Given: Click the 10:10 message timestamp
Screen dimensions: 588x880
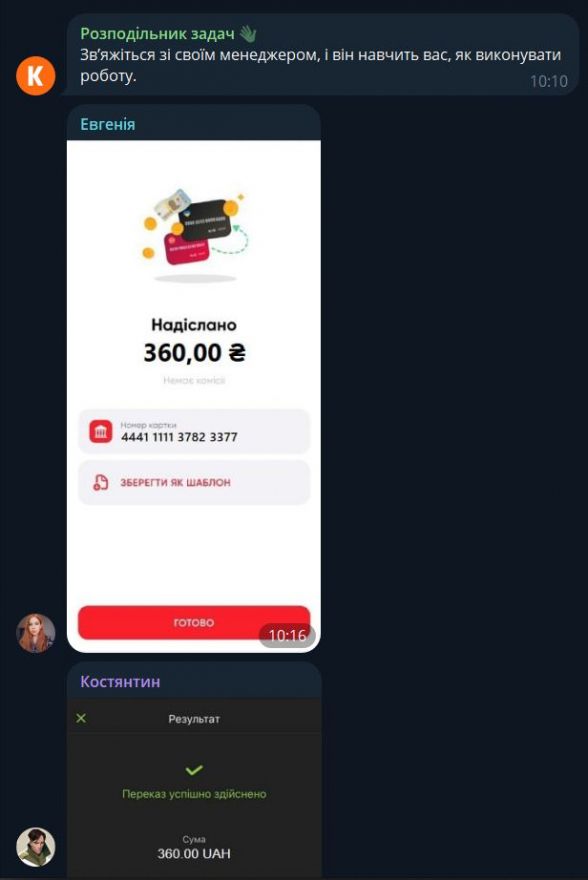Looking at the screenshot, I should click(x=549, y=81).
